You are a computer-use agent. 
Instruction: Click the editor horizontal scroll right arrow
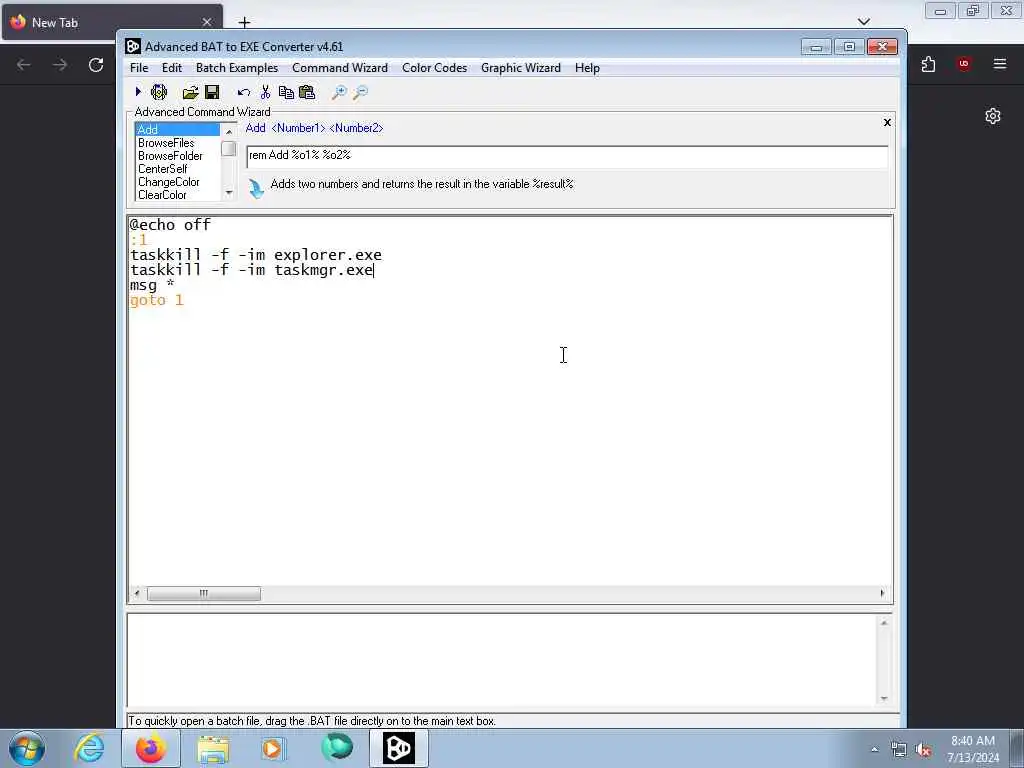pos(882,593)
